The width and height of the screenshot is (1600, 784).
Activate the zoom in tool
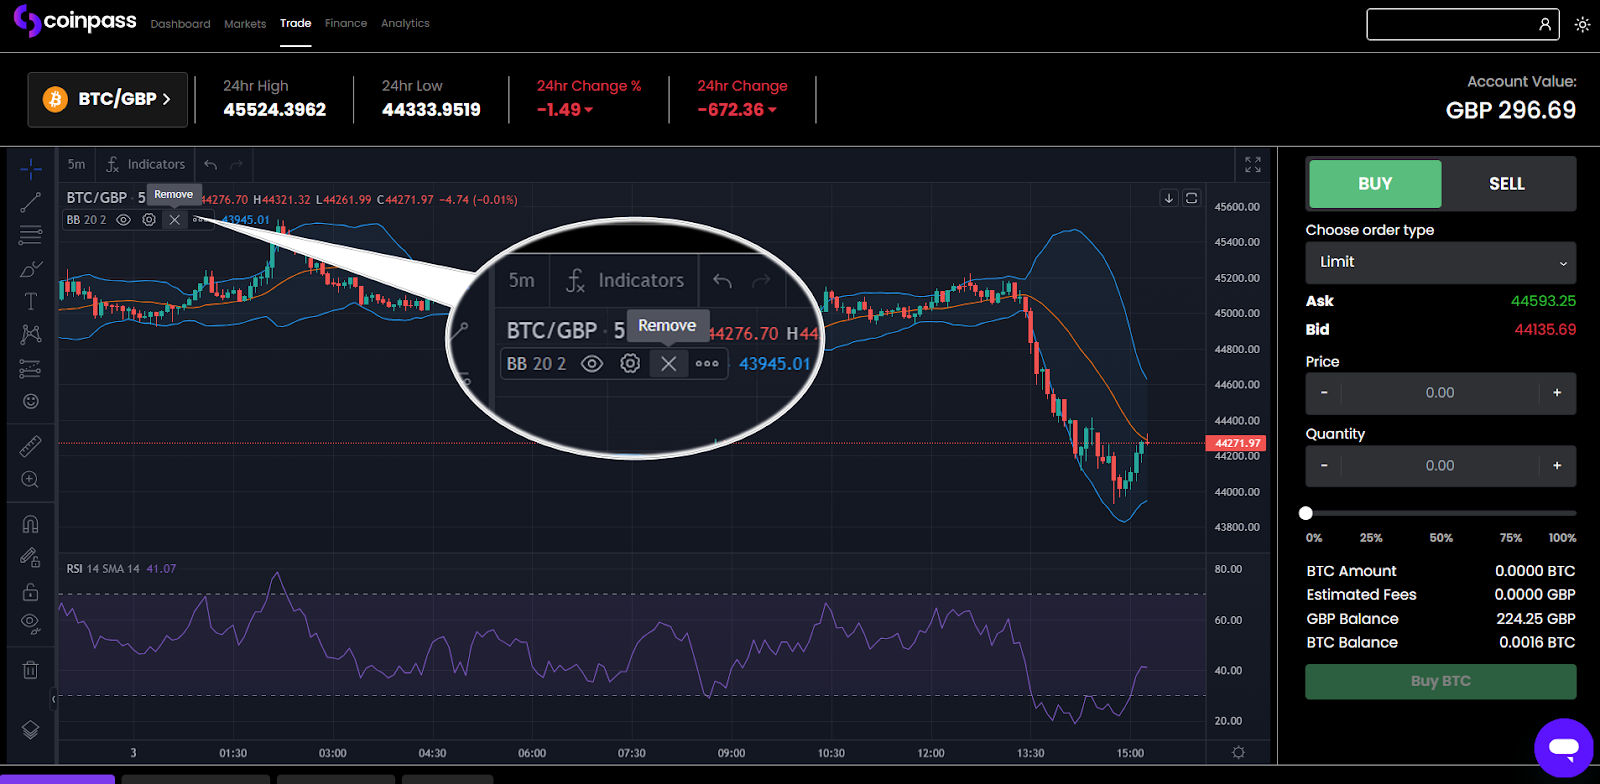31,480
